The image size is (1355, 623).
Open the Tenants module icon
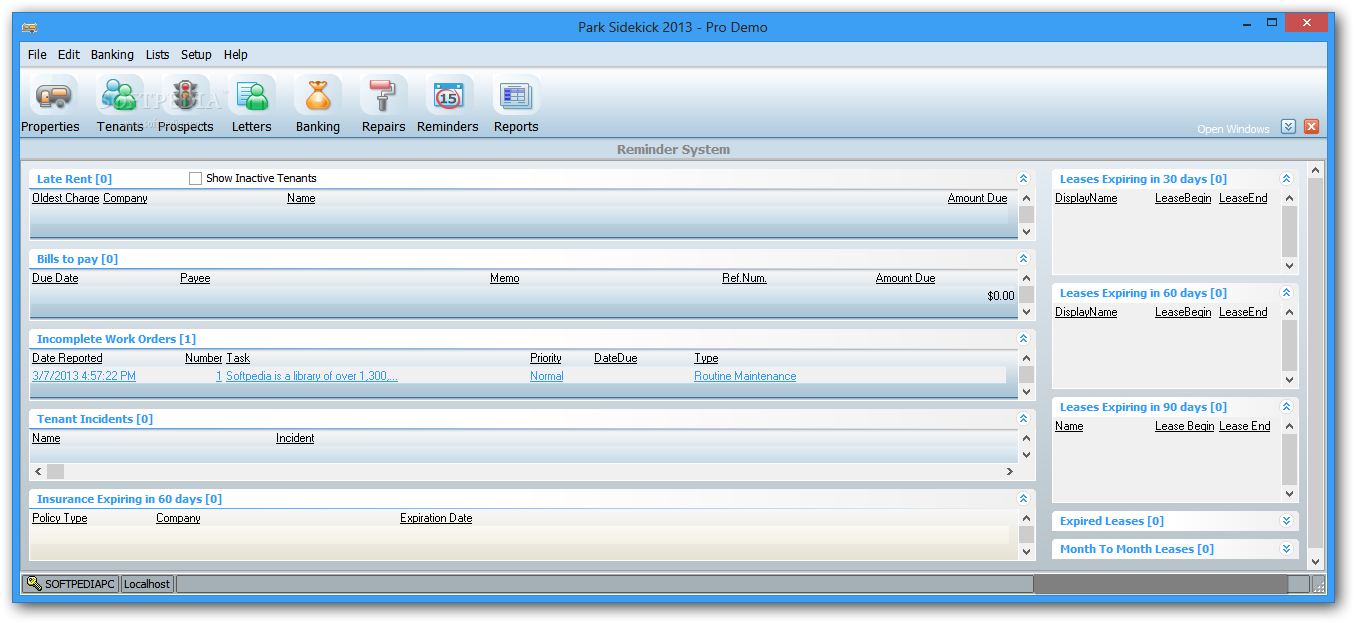pos(120,96)
